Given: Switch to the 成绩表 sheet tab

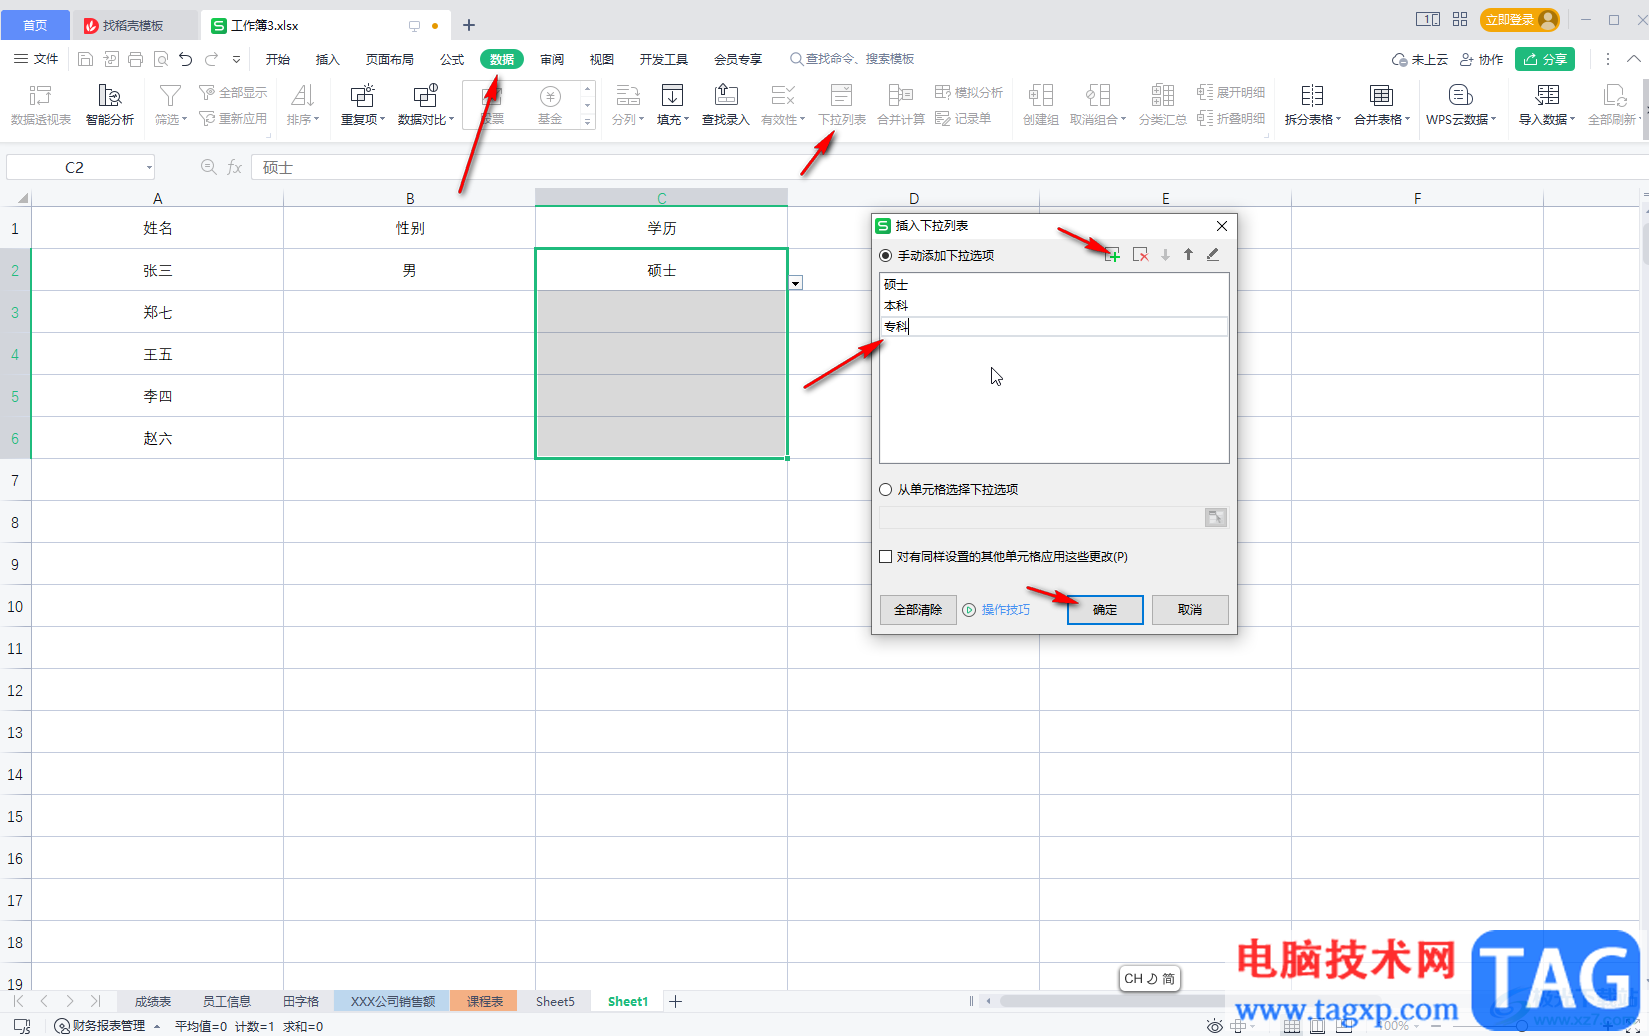Looking at the screenshot, I should [153, 1001].
